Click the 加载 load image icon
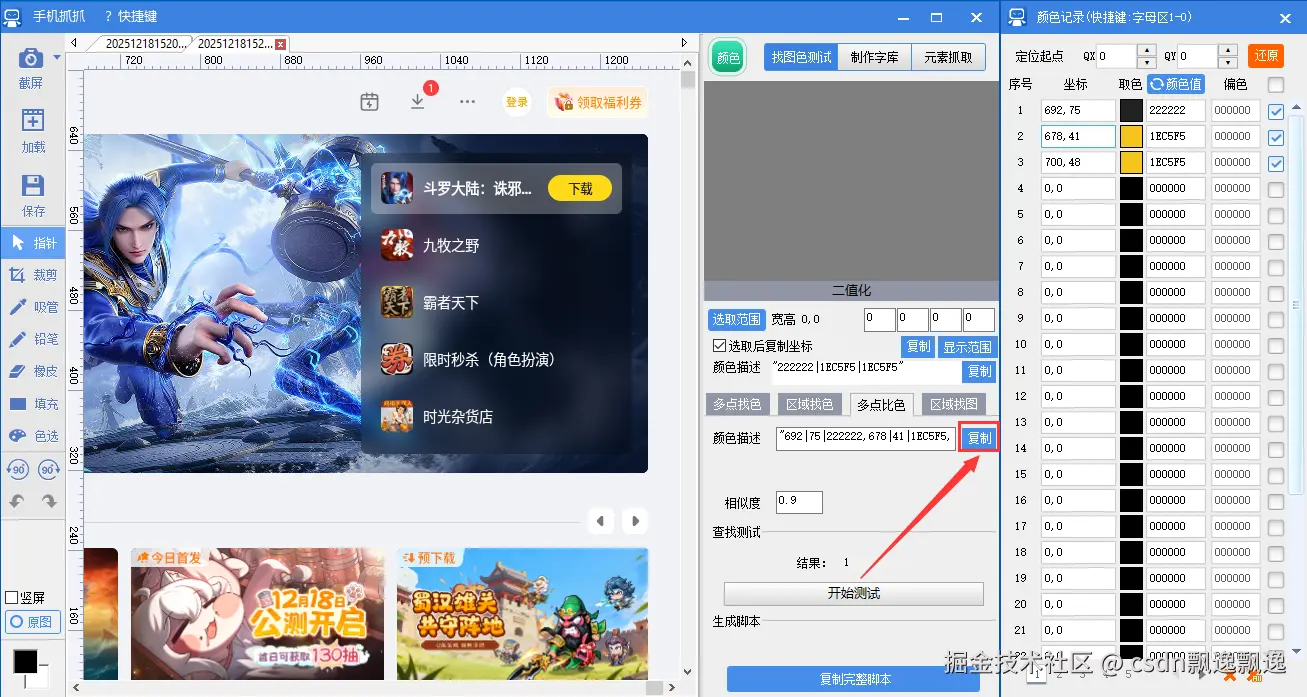 point(32,121)
